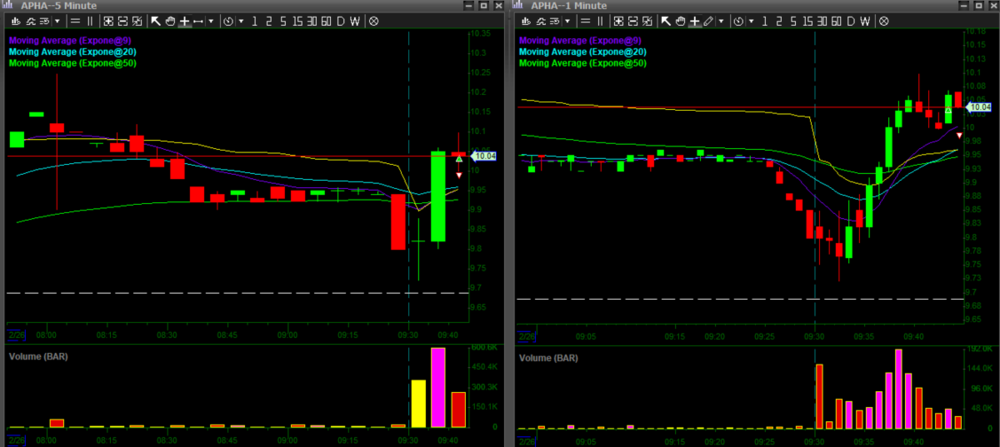Click the horizontal measure arrow tool in 5 Minute chart

point(198,20)
